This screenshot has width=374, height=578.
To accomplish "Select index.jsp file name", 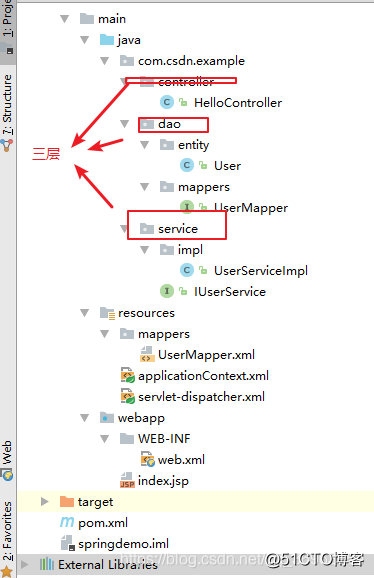I will (163, 481).
